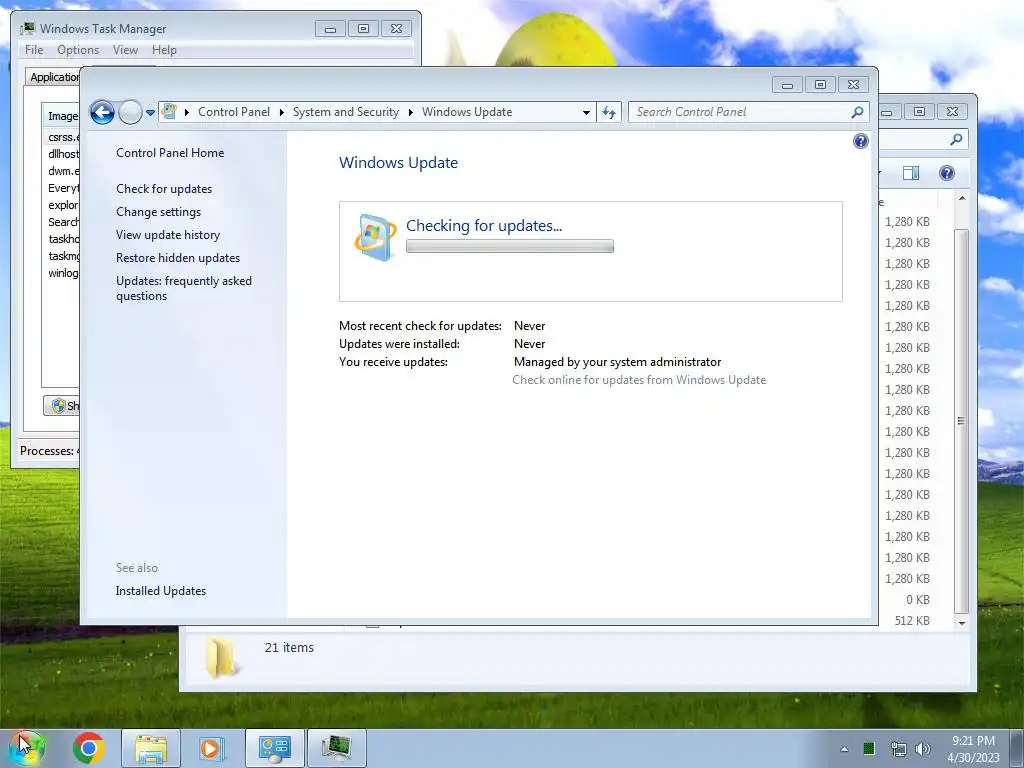
Task: Click scroll down arrow in Explorer file list
Action: (x=961, y=624)
